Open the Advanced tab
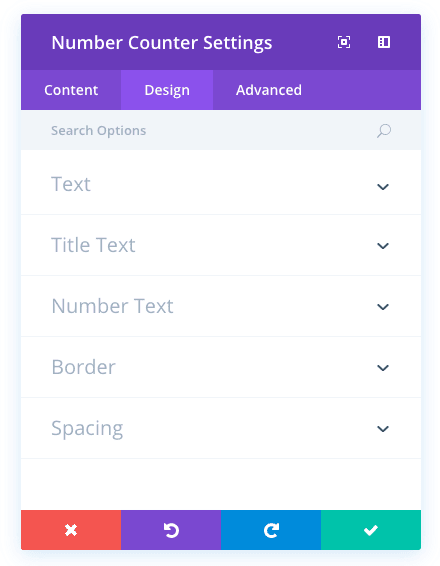Viewport: 440px width, 566px height. coord(269,90)
